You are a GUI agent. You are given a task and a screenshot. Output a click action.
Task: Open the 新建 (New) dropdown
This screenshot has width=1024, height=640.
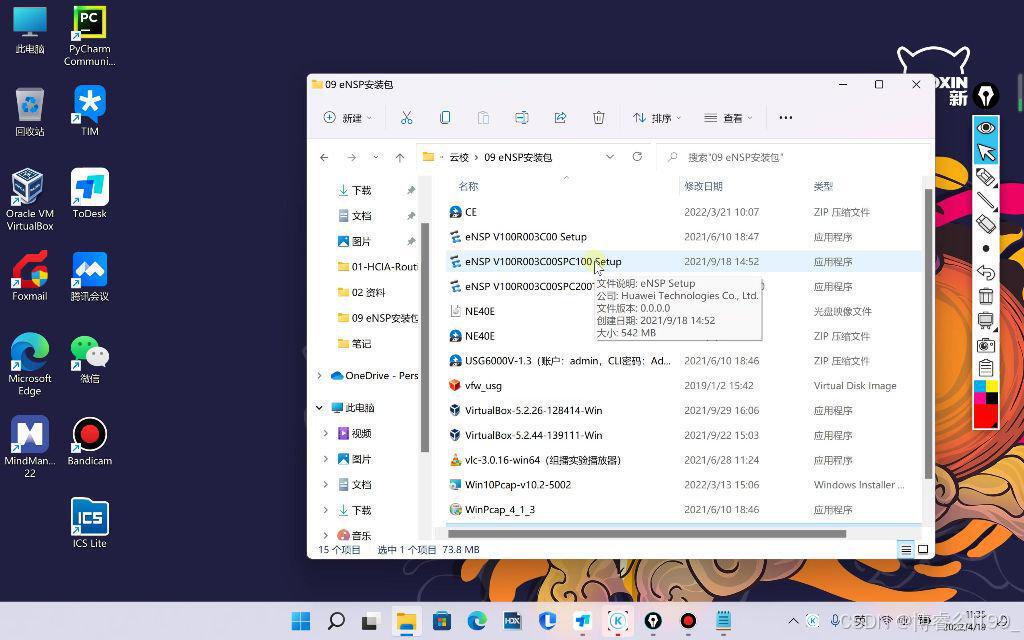tap(348, 118)
